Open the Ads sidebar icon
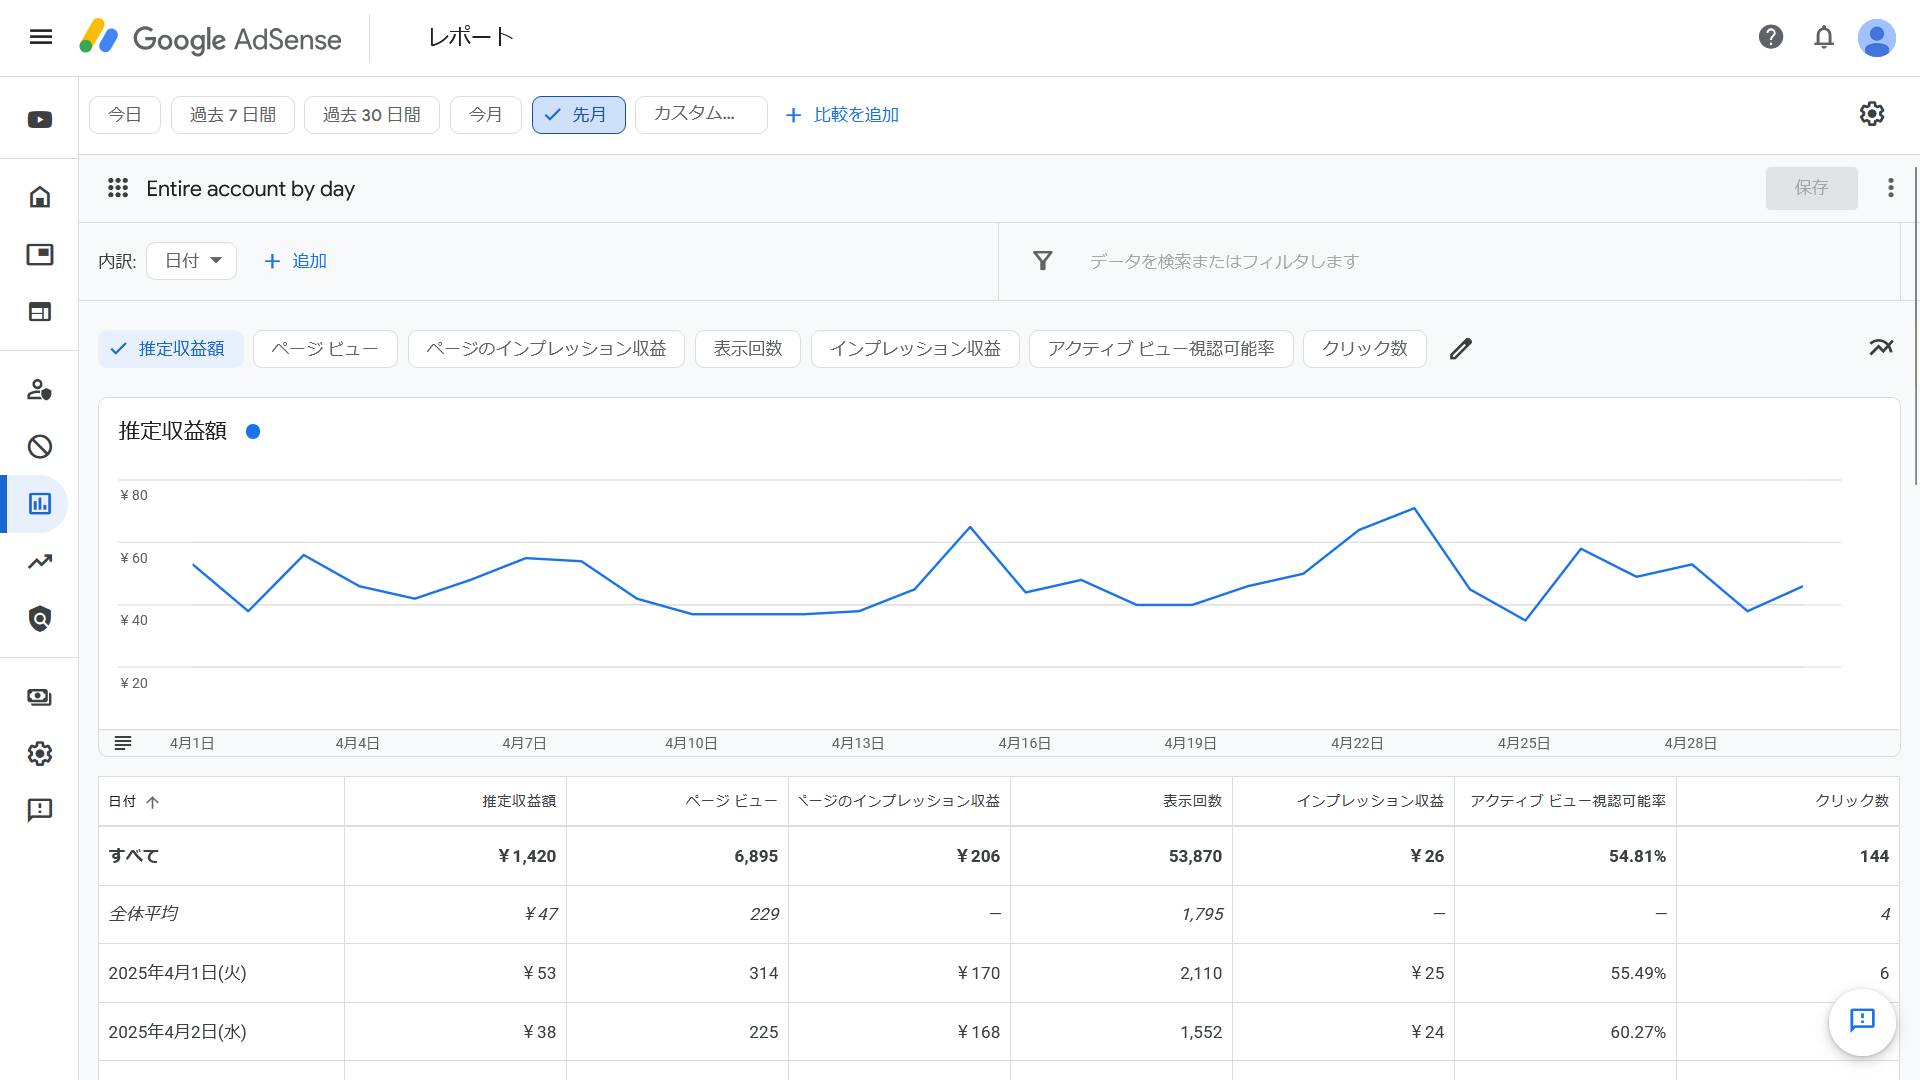This screenshot has height=1080, width=1920. pos(40,255)
